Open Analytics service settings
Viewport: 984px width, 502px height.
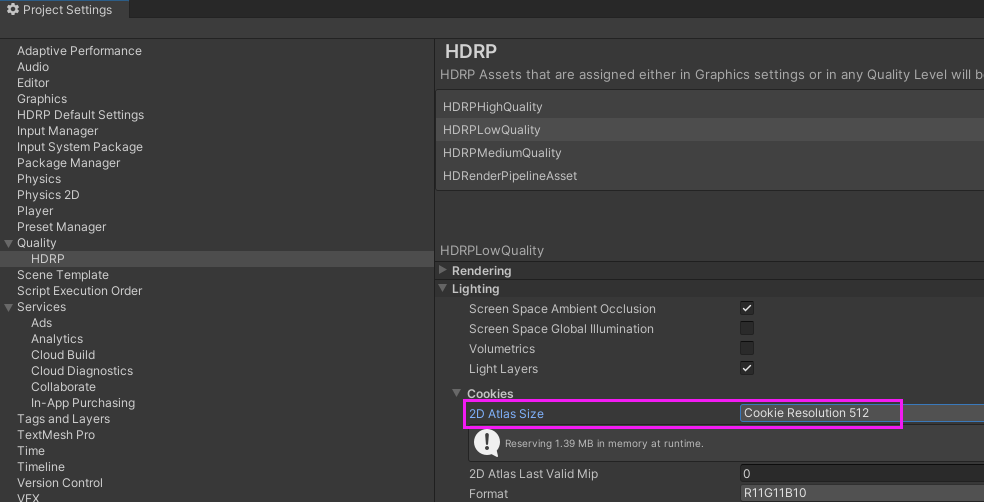[56, 339]
